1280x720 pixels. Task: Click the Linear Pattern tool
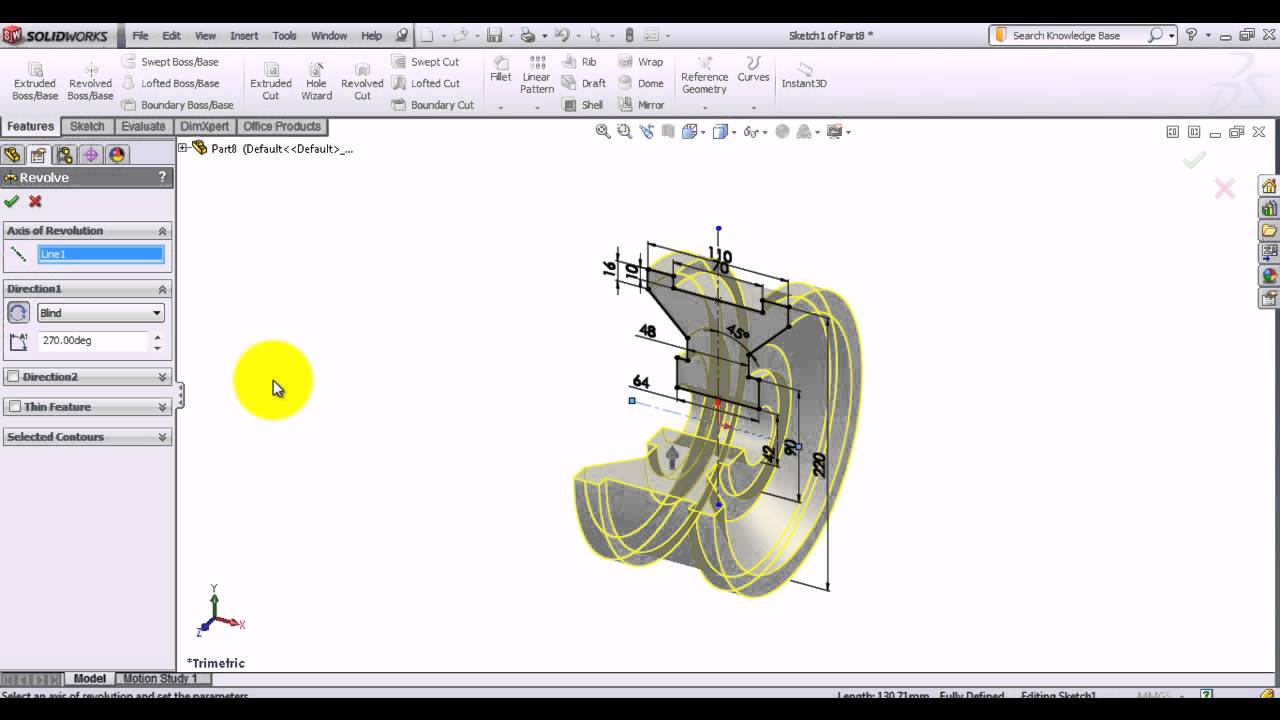(537, 75)
